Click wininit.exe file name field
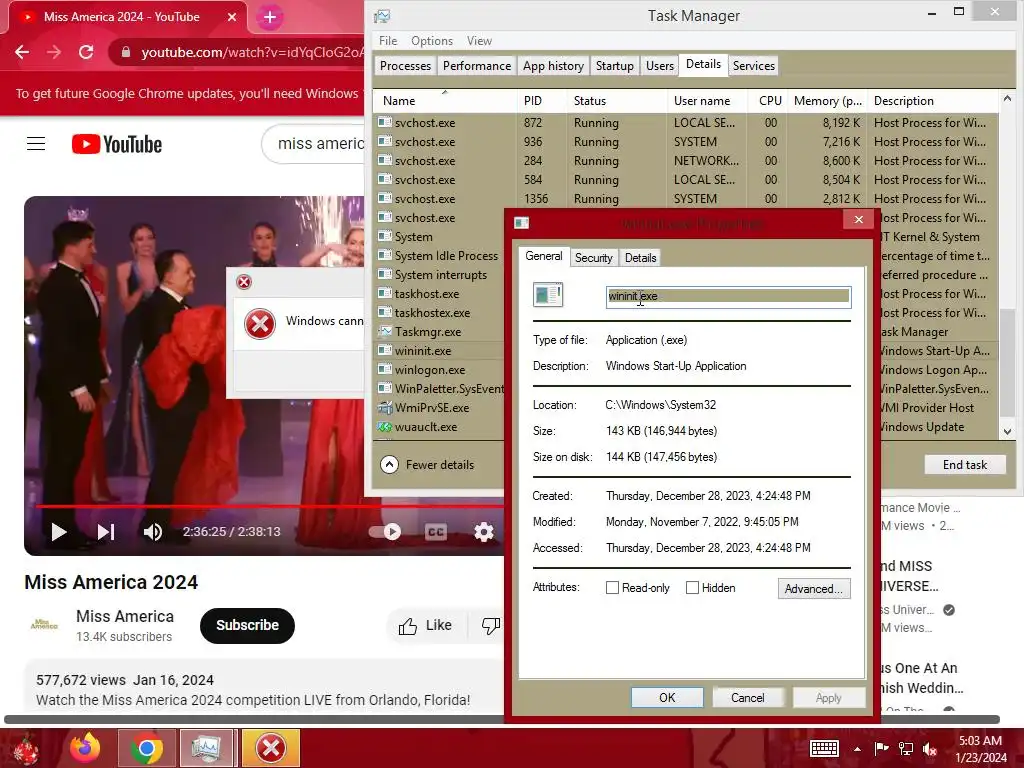The image size is (1024, 768). [x=728, y=296]
